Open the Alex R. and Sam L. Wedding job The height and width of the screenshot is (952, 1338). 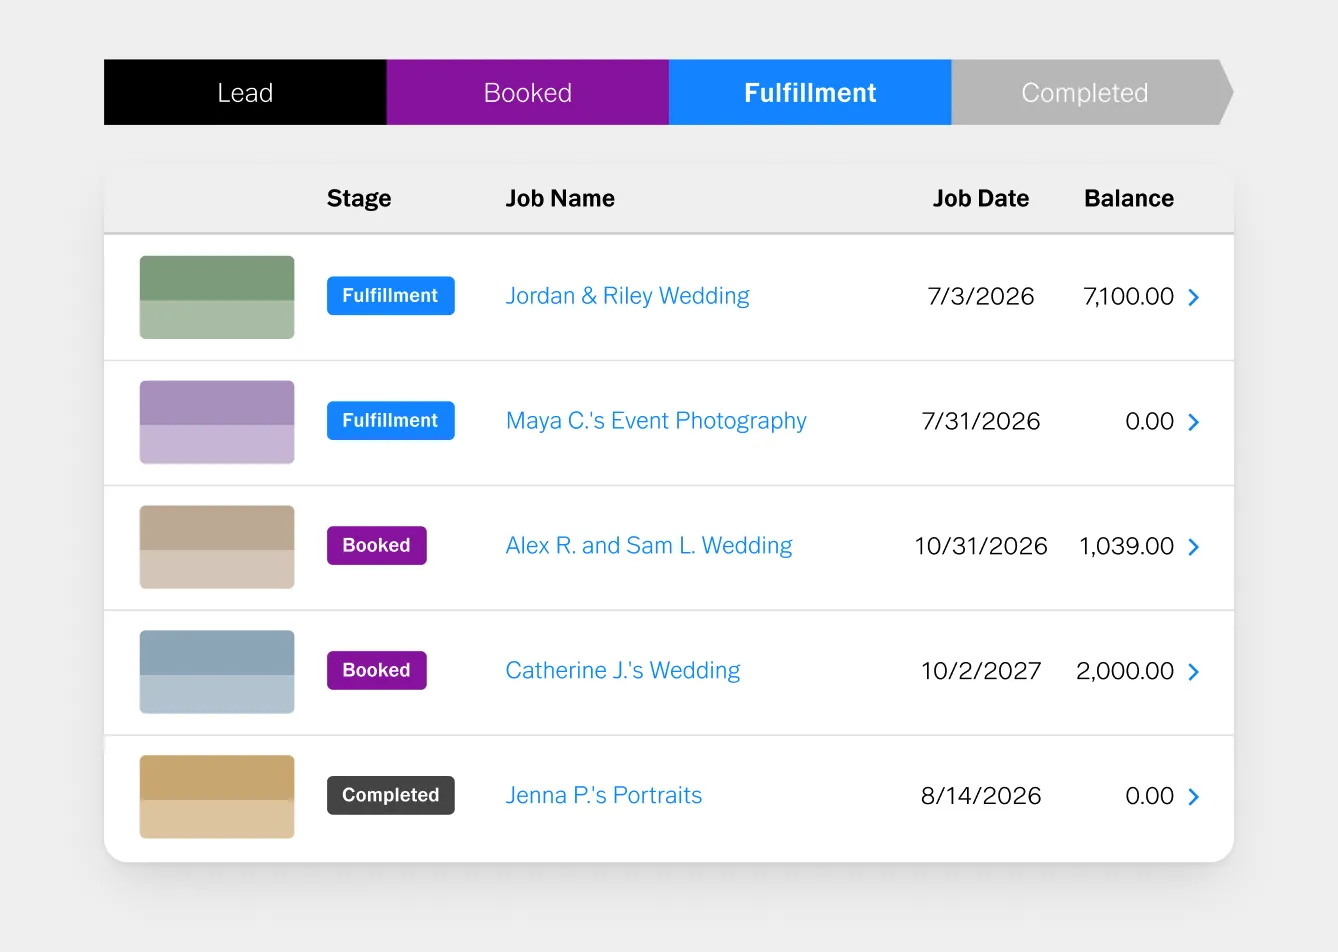coord(649,546)
